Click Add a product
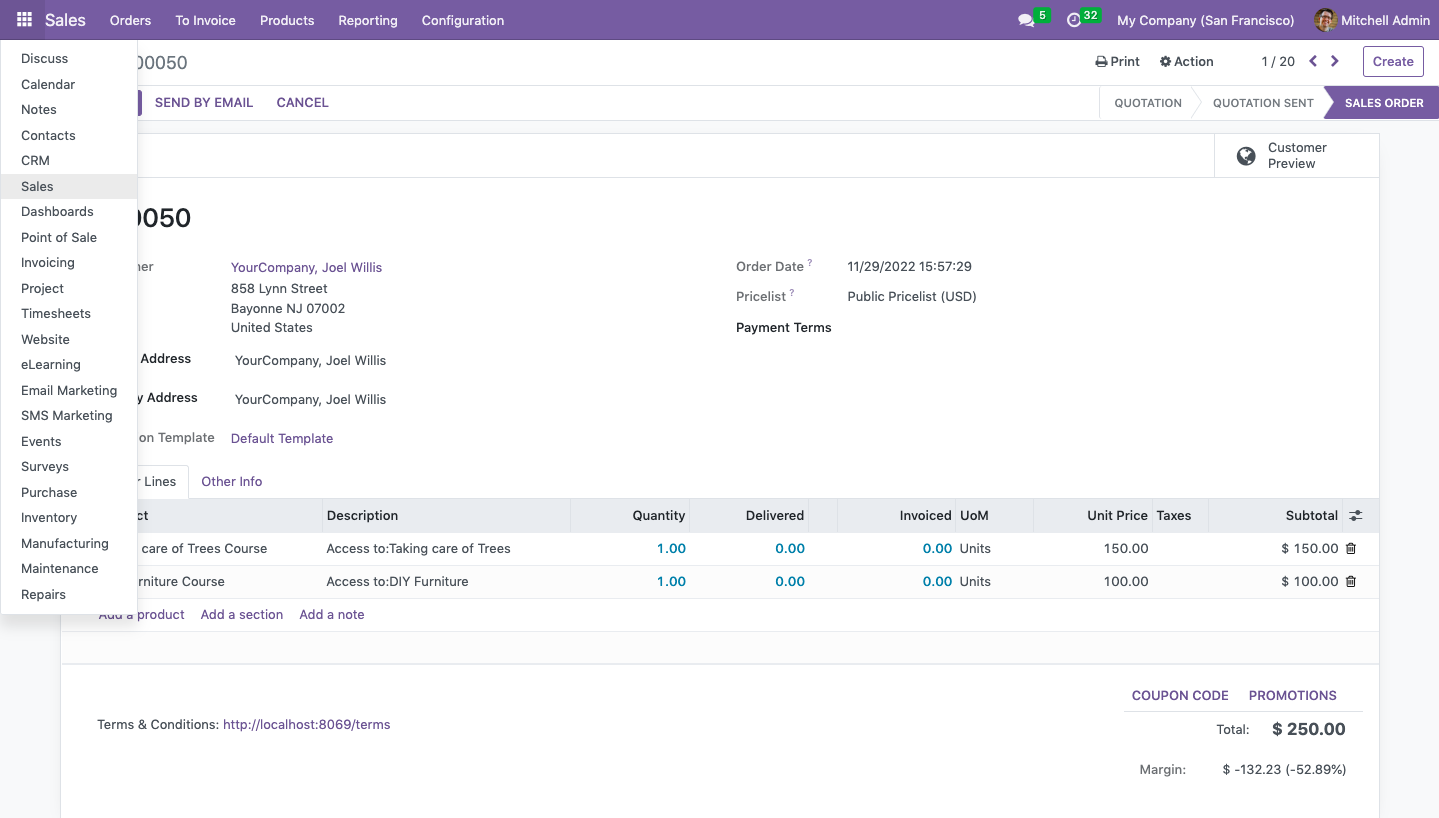The image size is (1439, 818). (140, 614)
